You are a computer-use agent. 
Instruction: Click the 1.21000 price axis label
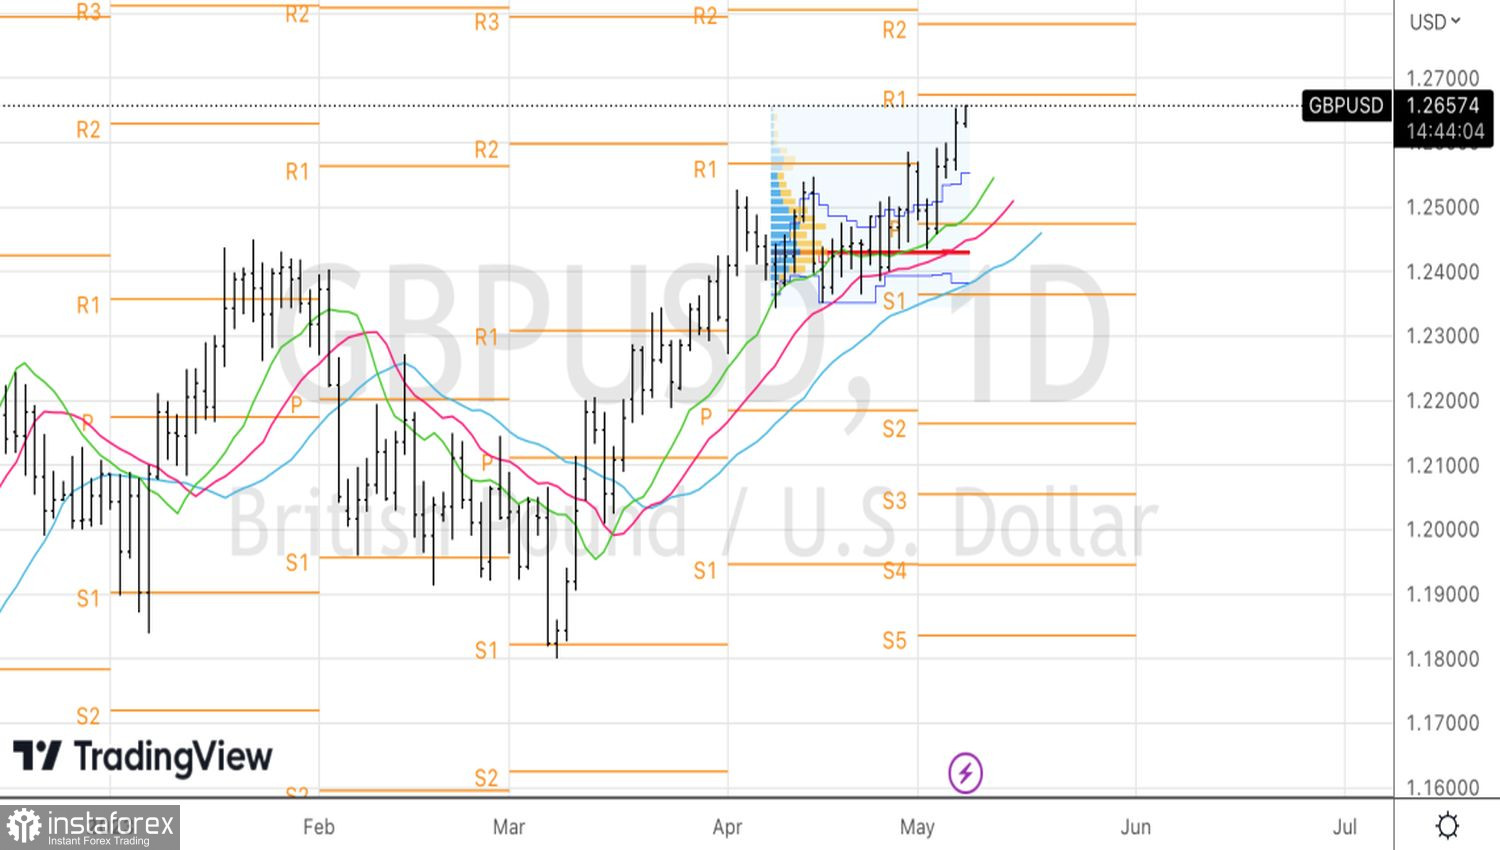point(1442,465)
